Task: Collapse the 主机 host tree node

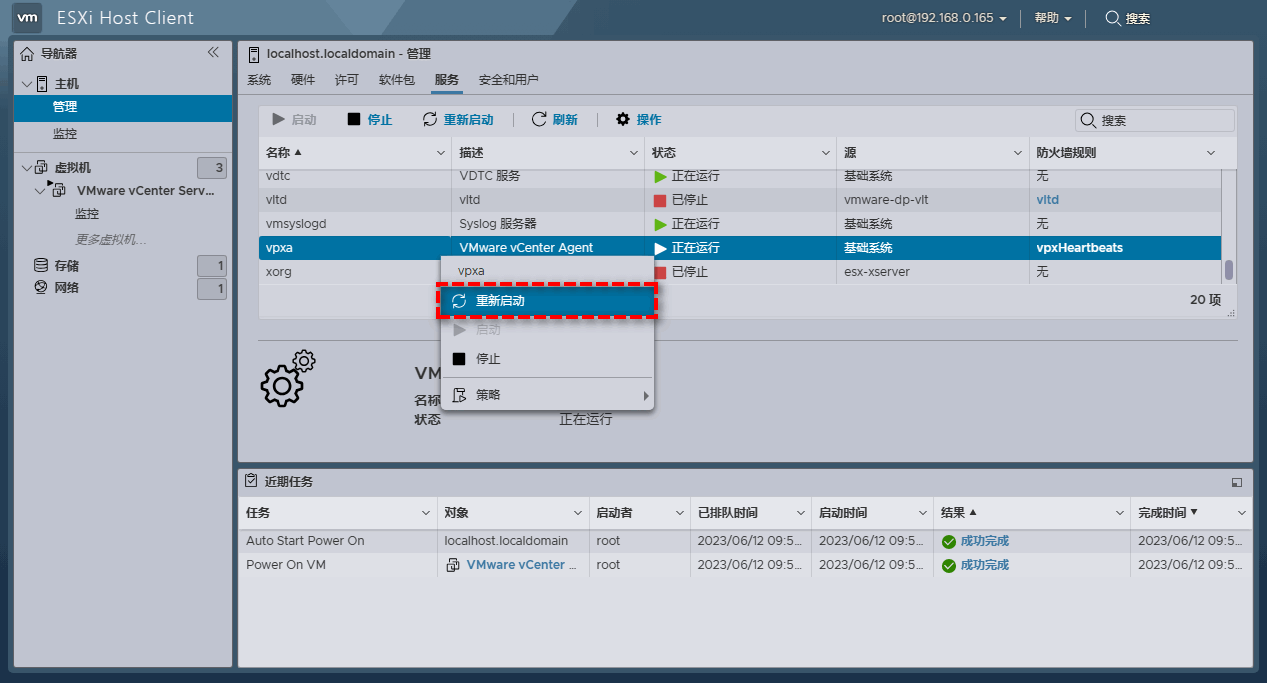Action: pyautogui.click(x=26, y=84)
